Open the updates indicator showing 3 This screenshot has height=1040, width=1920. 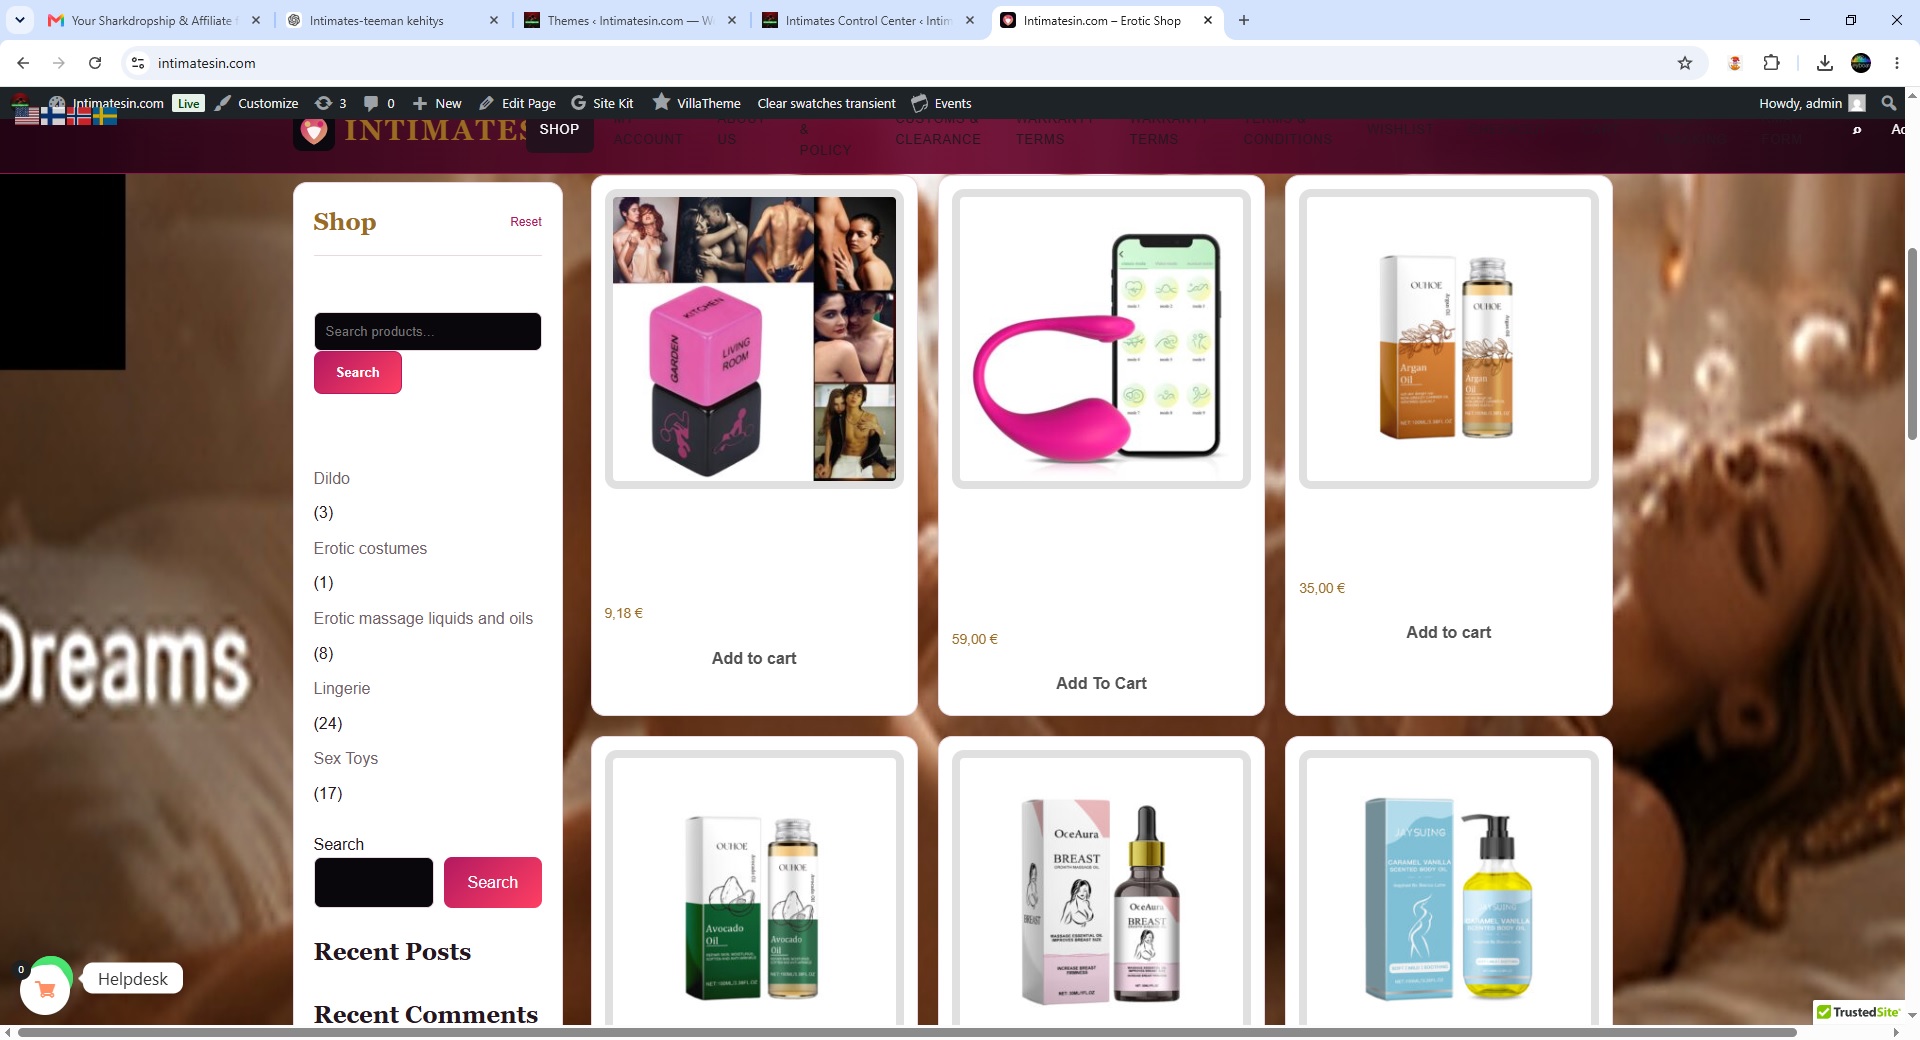tap(331, 103)
